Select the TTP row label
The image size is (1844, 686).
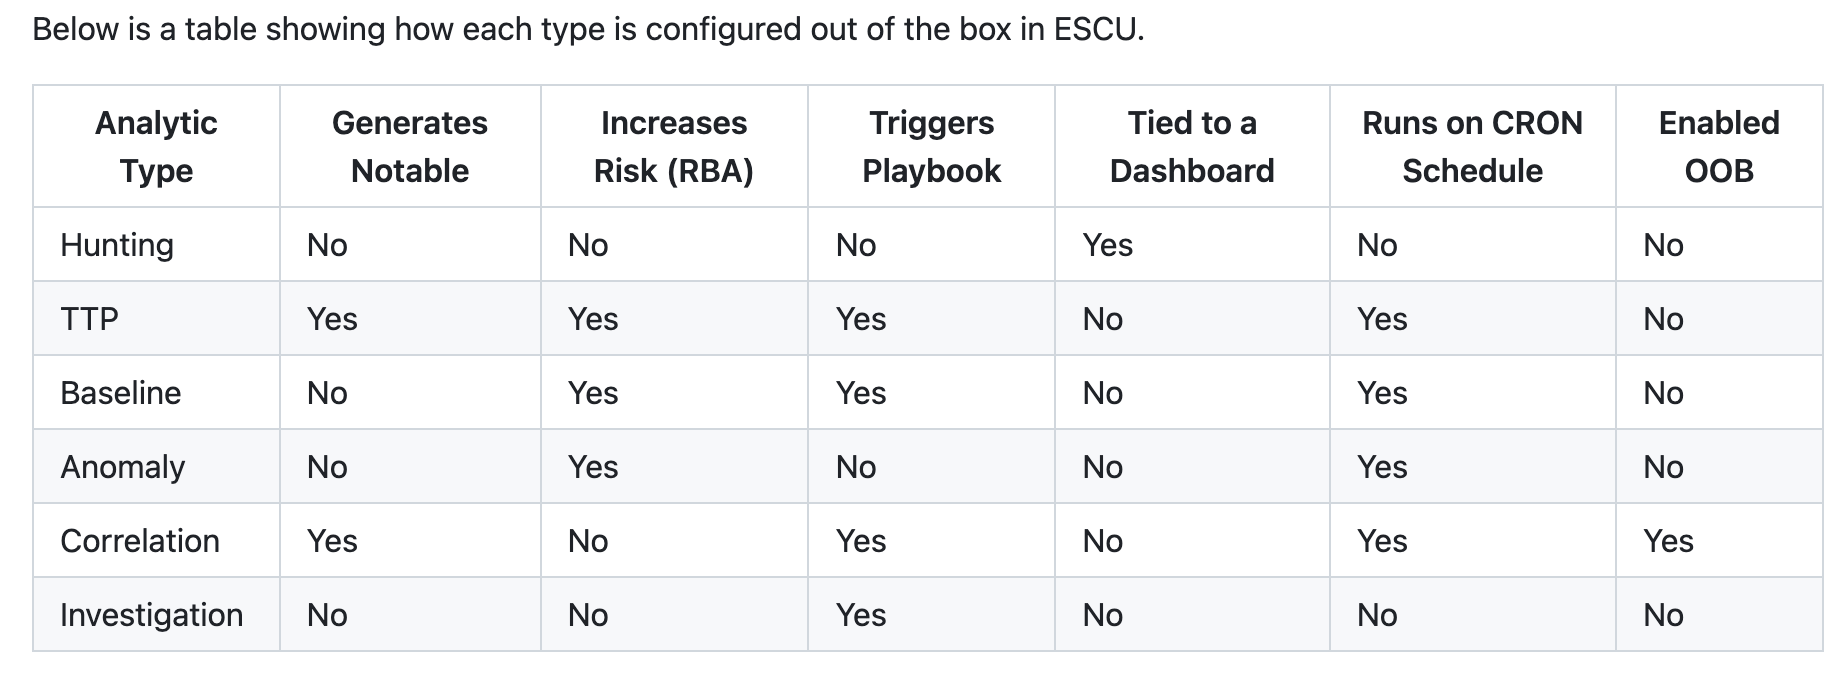[x=90, y=319]
